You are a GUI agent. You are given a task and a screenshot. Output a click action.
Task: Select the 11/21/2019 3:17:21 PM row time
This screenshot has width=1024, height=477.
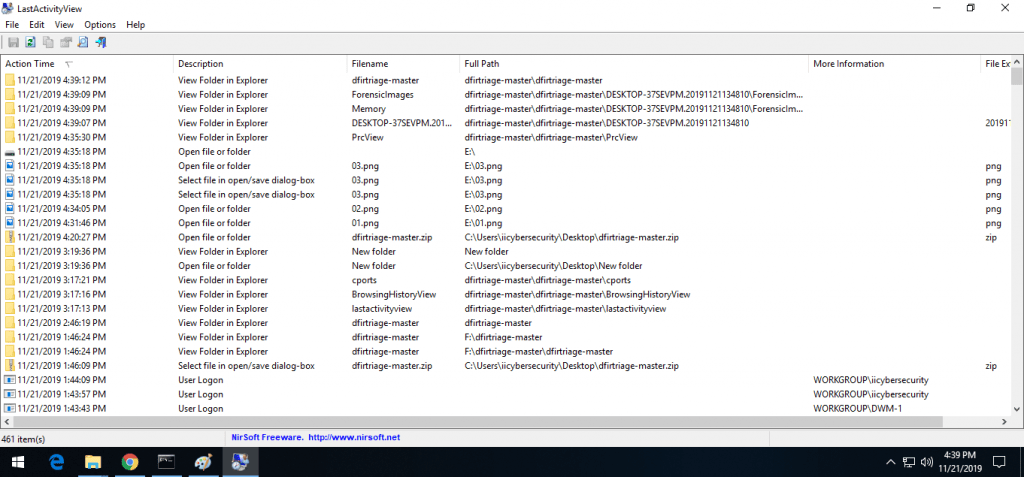click(x=61, y=280)
